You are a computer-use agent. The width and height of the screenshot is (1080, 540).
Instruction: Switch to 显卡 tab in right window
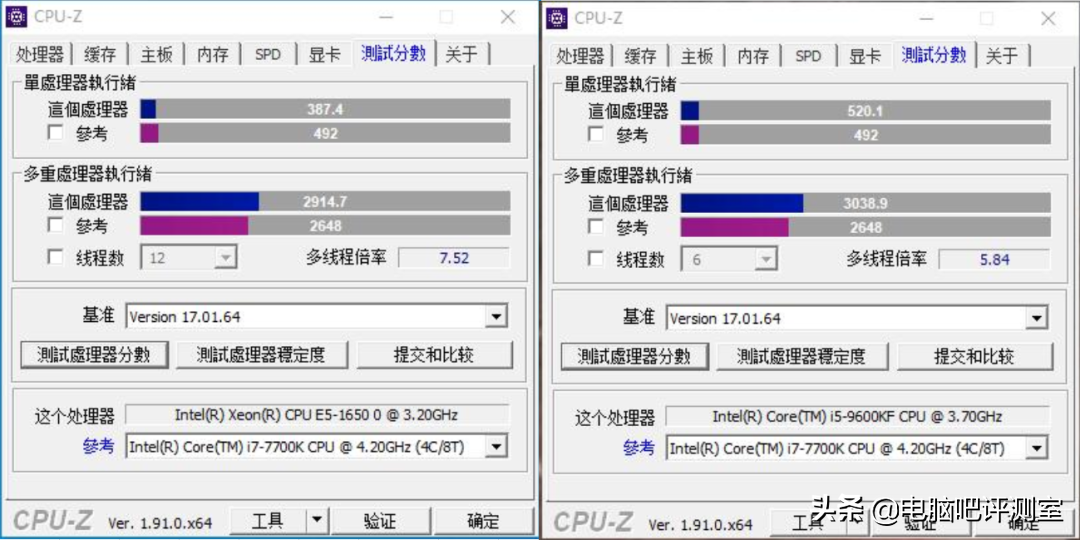pos(864,55)
